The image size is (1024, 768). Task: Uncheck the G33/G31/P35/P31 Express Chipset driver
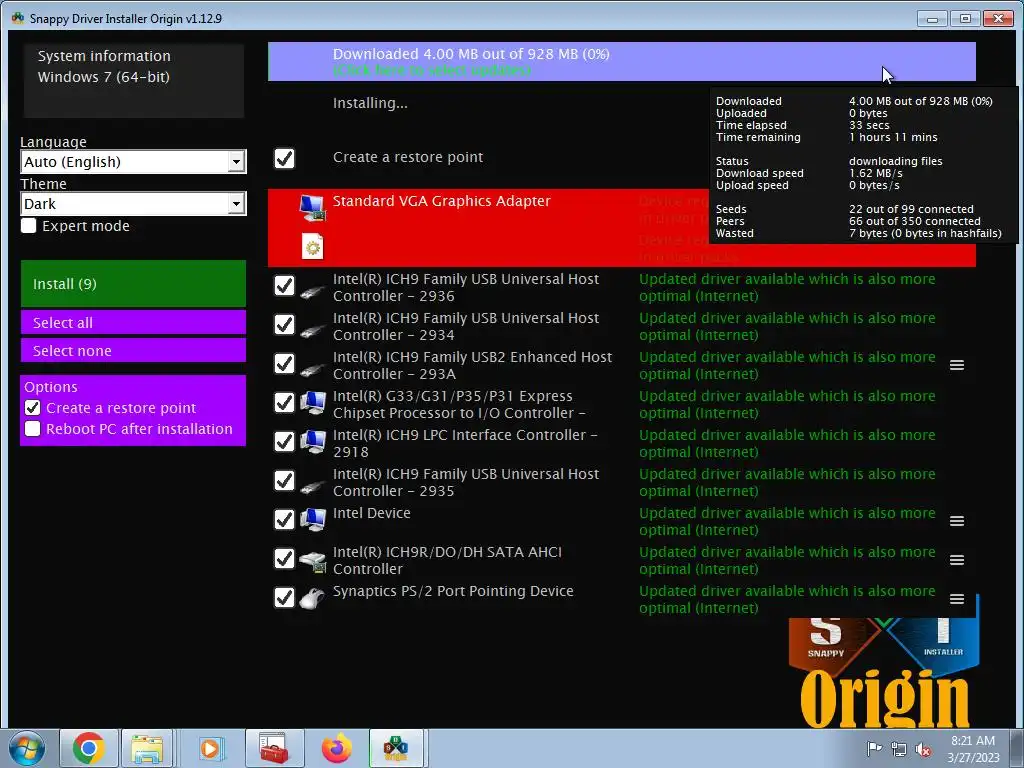click(x=284, y=402)
